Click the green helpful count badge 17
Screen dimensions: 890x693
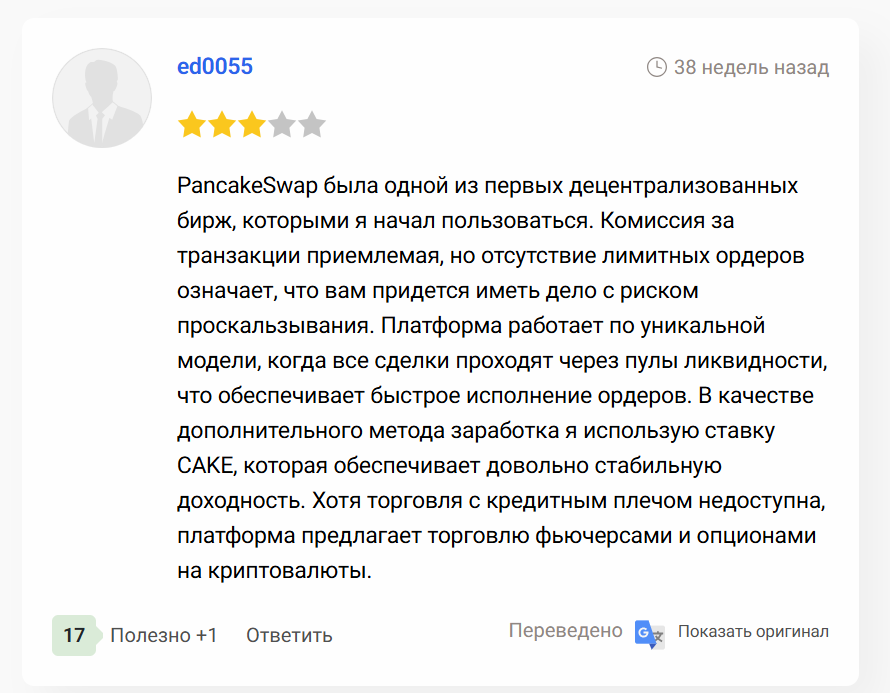coord(74,635)
